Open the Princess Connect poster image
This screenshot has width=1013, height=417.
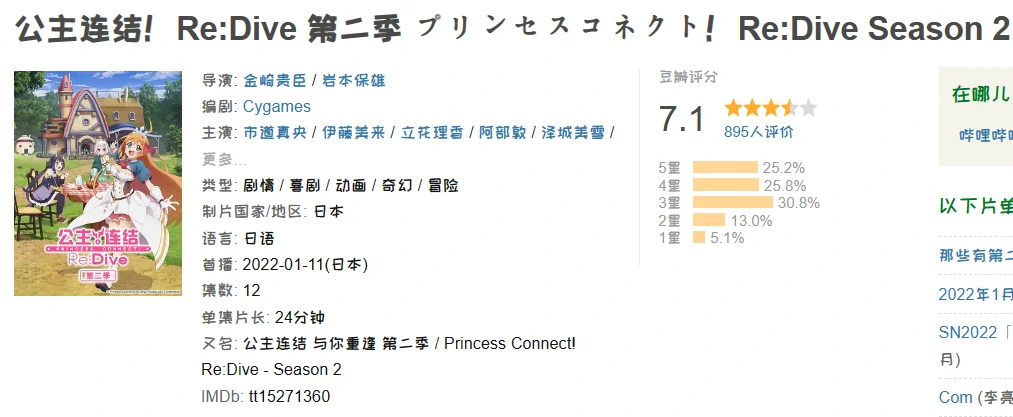click(x=98, y=183)
